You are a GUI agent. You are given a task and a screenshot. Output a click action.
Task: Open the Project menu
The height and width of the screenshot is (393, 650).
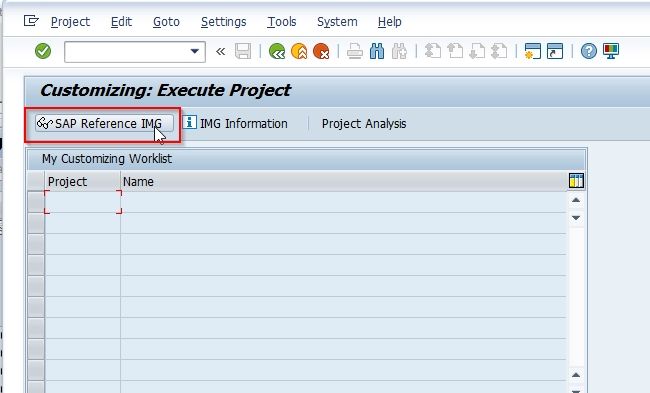pyautogui.click(x=70, y=22)
